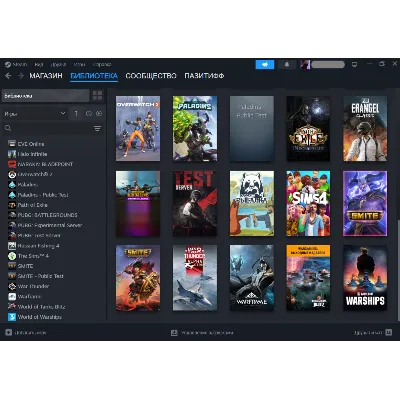Open the Справка (Help) menu
This screenshot has height=400, width=400.
[102, 64]
